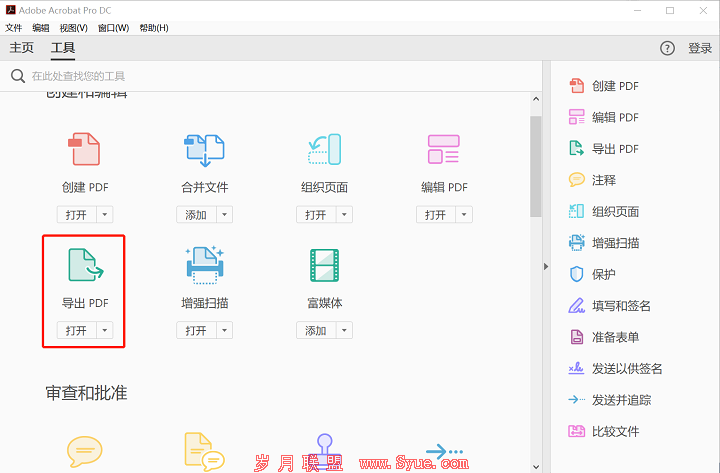Screen dimensions: 720x473
Task: Expand dropdown arrow next to 增强扫描 打开
Action: pyautogui.click(x=225, y=330)
